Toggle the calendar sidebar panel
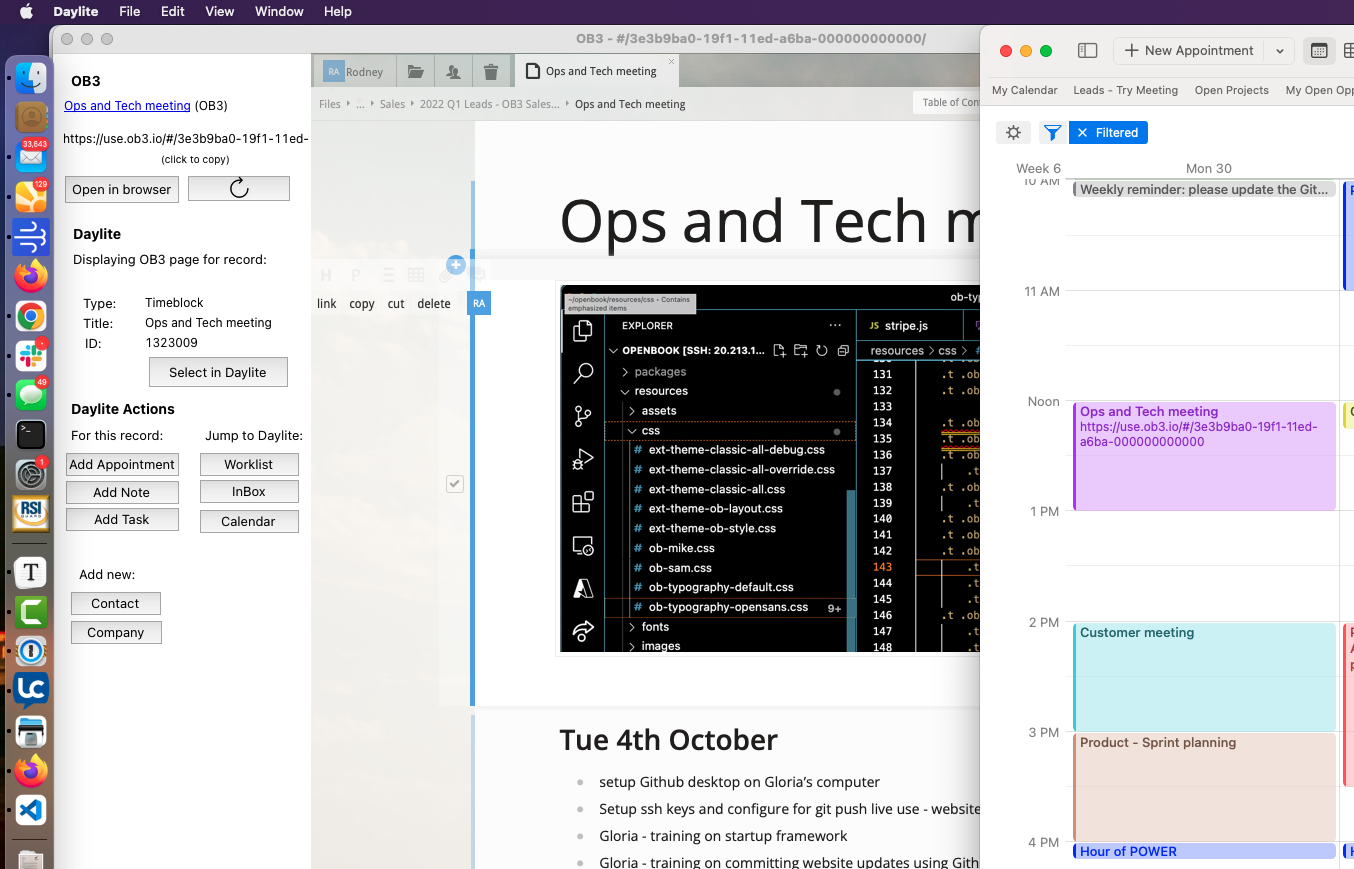This screenshot has height=869, width=1354. (1088, 51)
